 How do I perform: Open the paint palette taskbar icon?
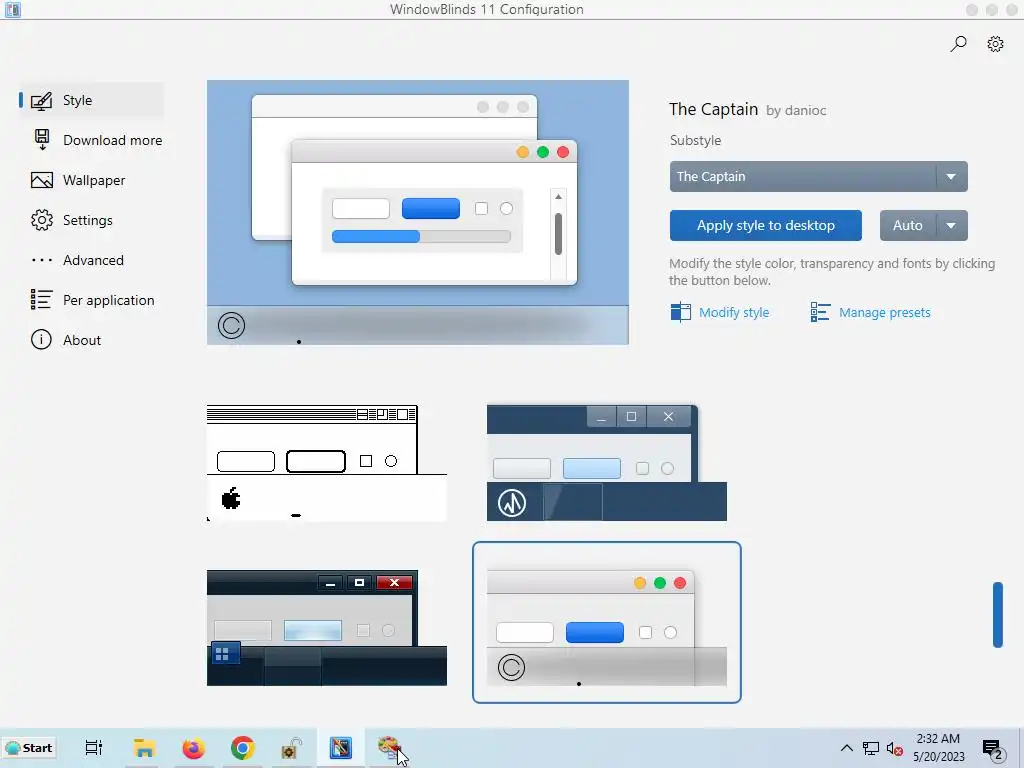pos(389,746)
